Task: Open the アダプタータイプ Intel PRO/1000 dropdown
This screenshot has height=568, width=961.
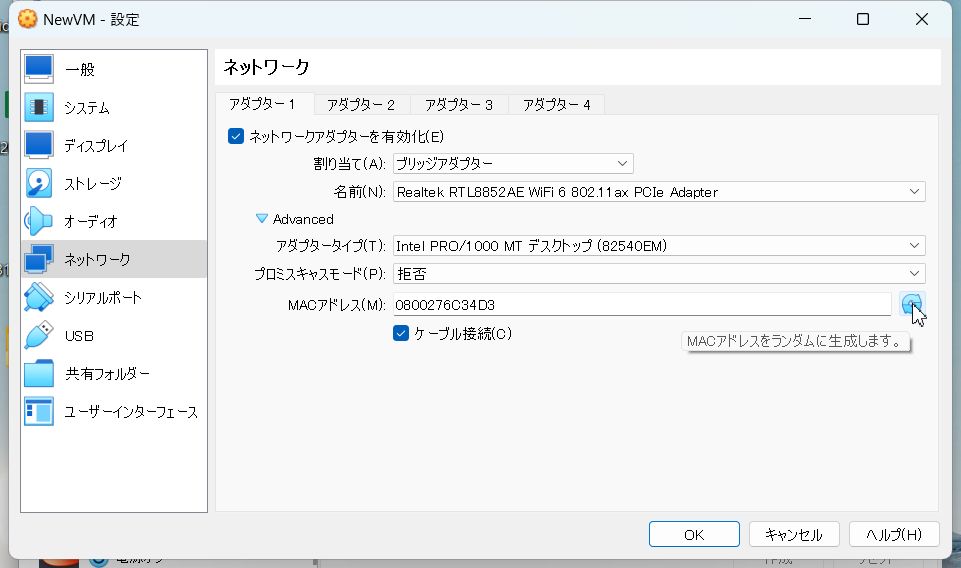Action: [658, 245]
